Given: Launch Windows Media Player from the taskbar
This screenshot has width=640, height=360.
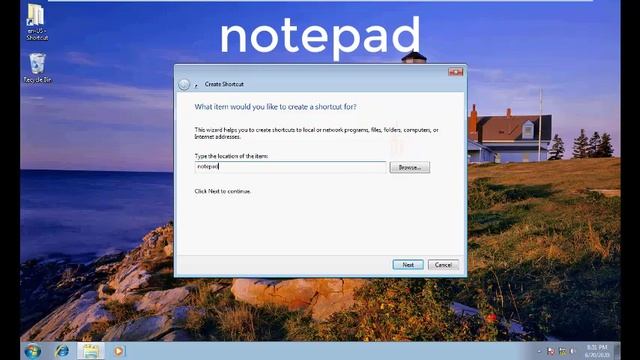Looking at the screenshot, I should pos(119,351).
